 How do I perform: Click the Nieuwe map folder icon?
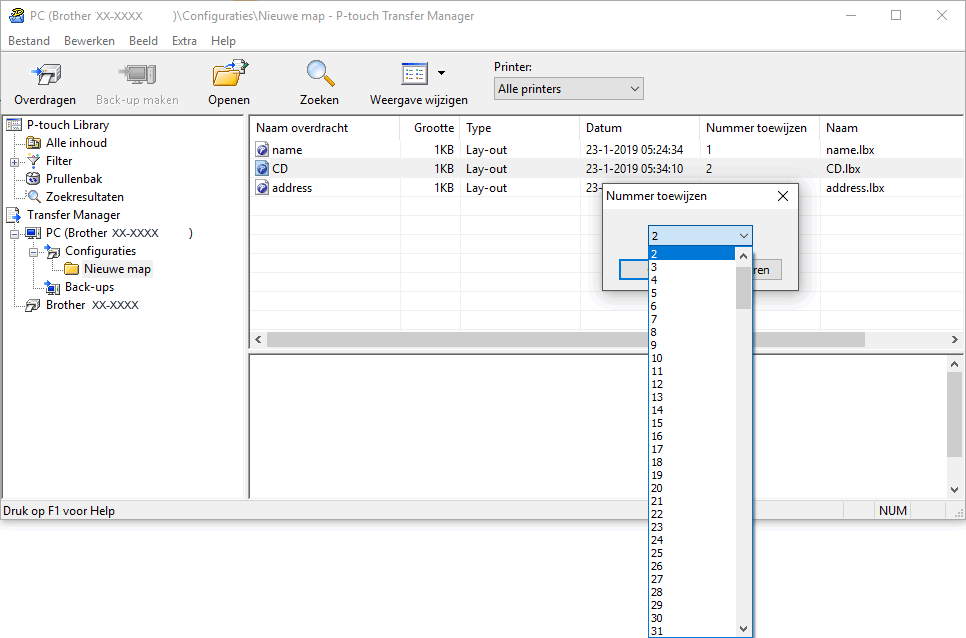[71, 269]
